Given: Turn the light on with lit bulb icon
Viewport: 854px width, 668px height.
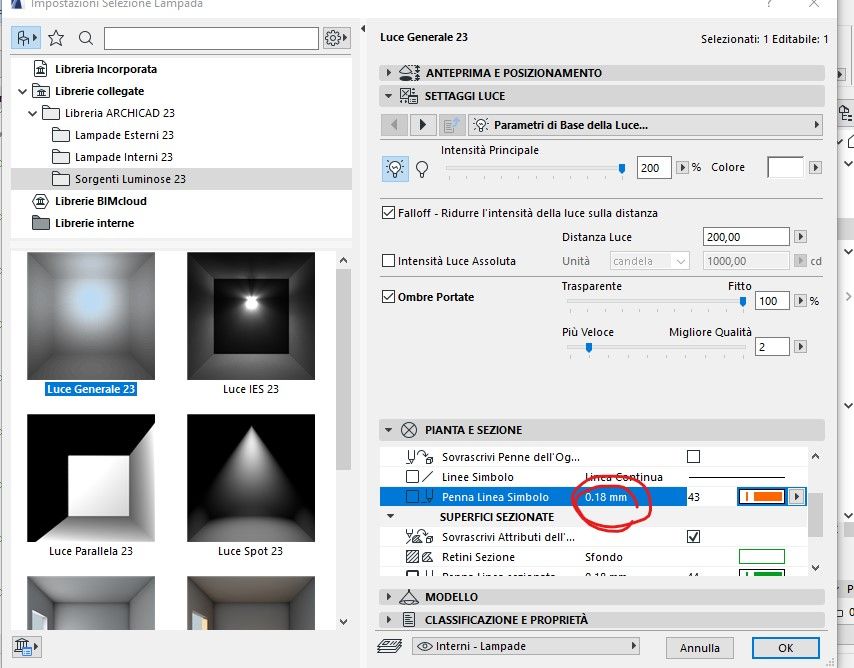Looking at the screenshot, I should 395,168.
